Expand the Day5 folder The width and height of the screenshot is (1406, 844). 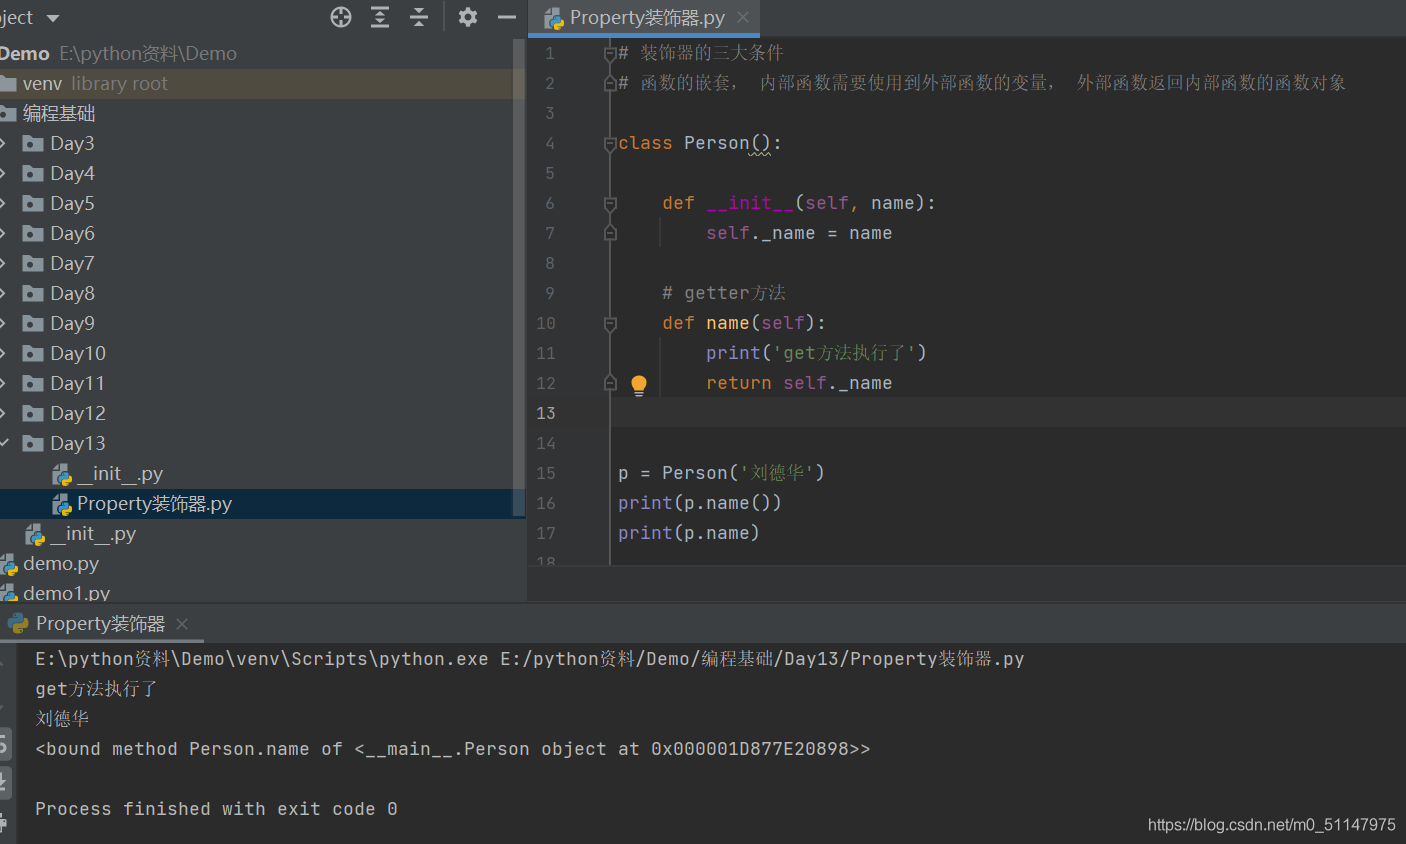click(4, 204)
